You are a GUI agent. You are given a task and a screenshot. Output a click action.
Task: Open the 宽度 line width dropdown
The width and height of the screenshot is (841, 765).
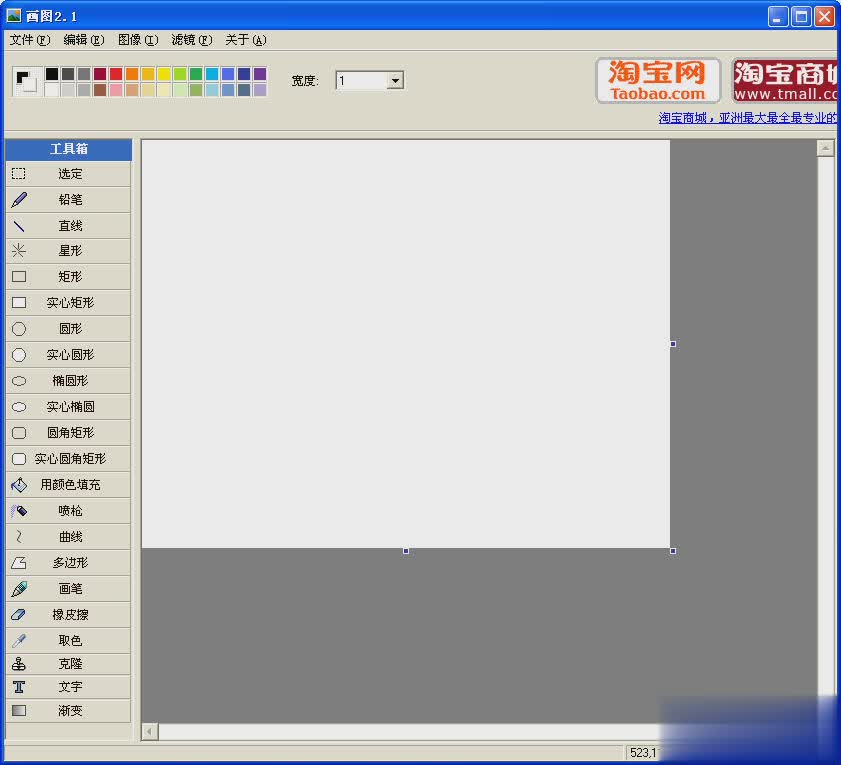(x=395, y=80)
